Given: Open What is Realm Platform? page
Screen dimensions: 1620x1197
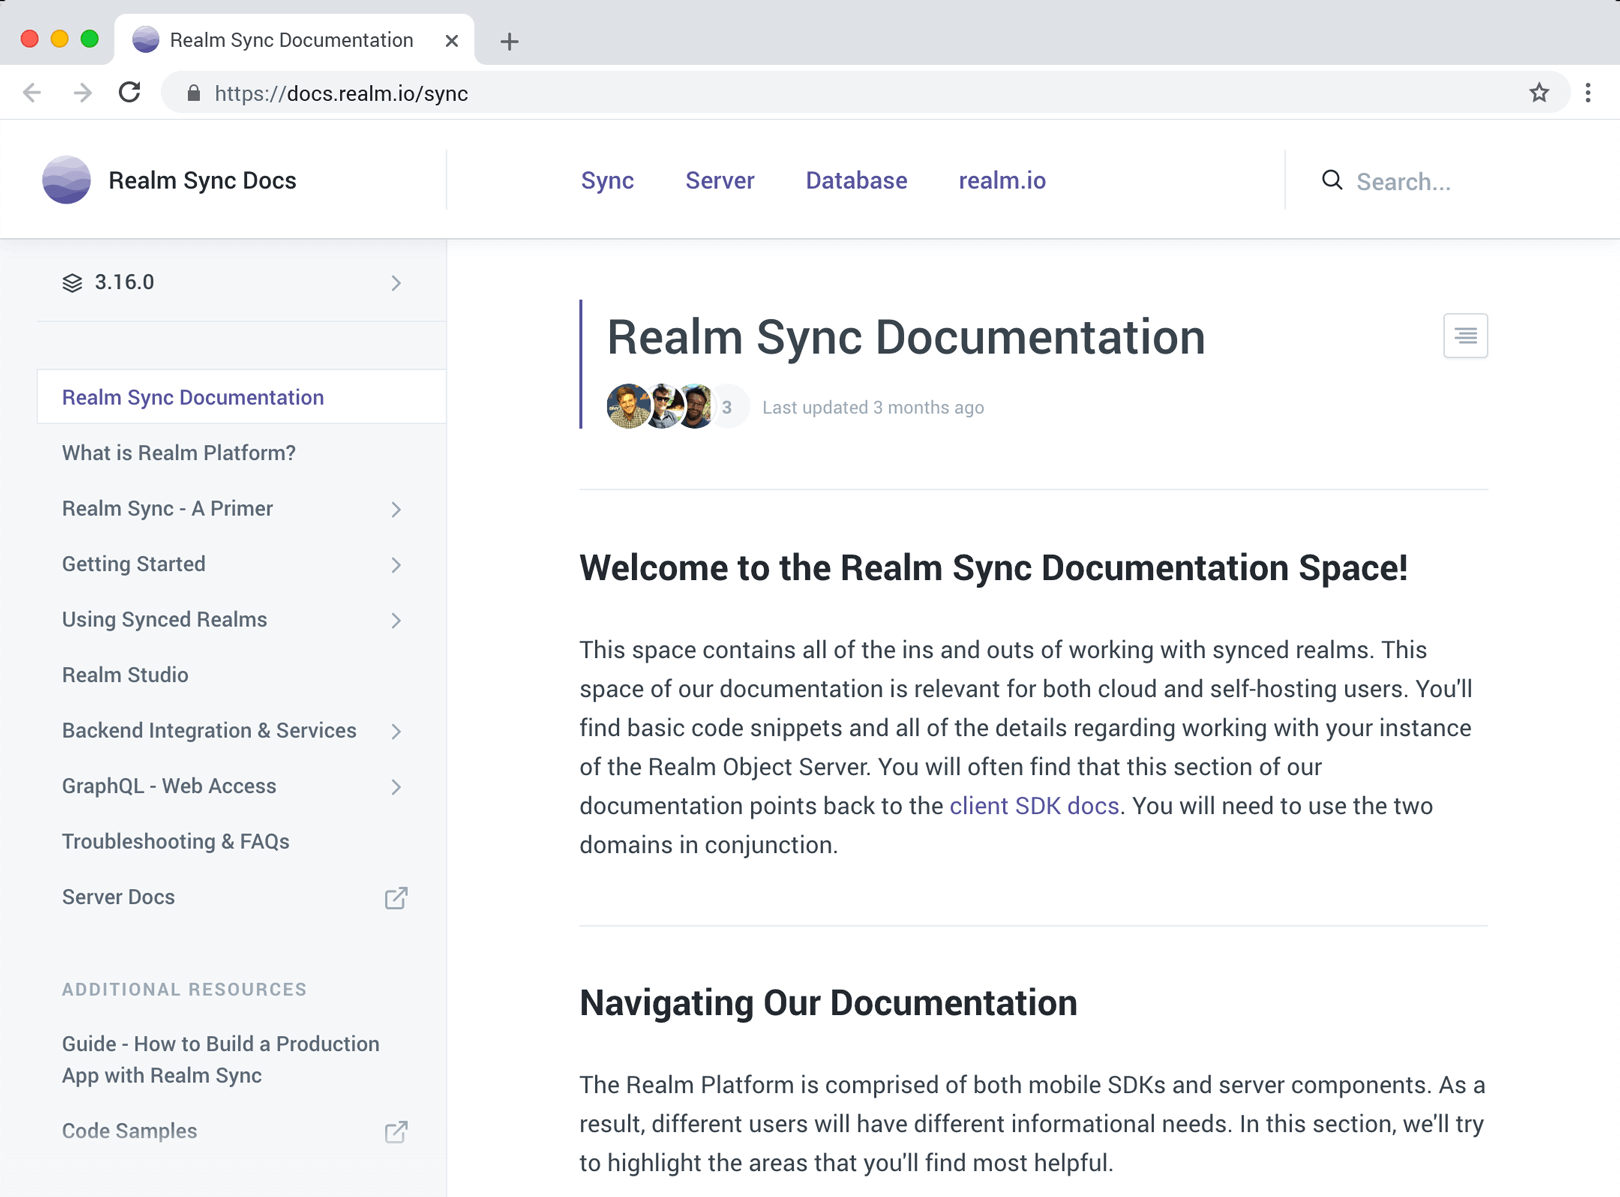Looking at the screenshot, I should (179, 453).
